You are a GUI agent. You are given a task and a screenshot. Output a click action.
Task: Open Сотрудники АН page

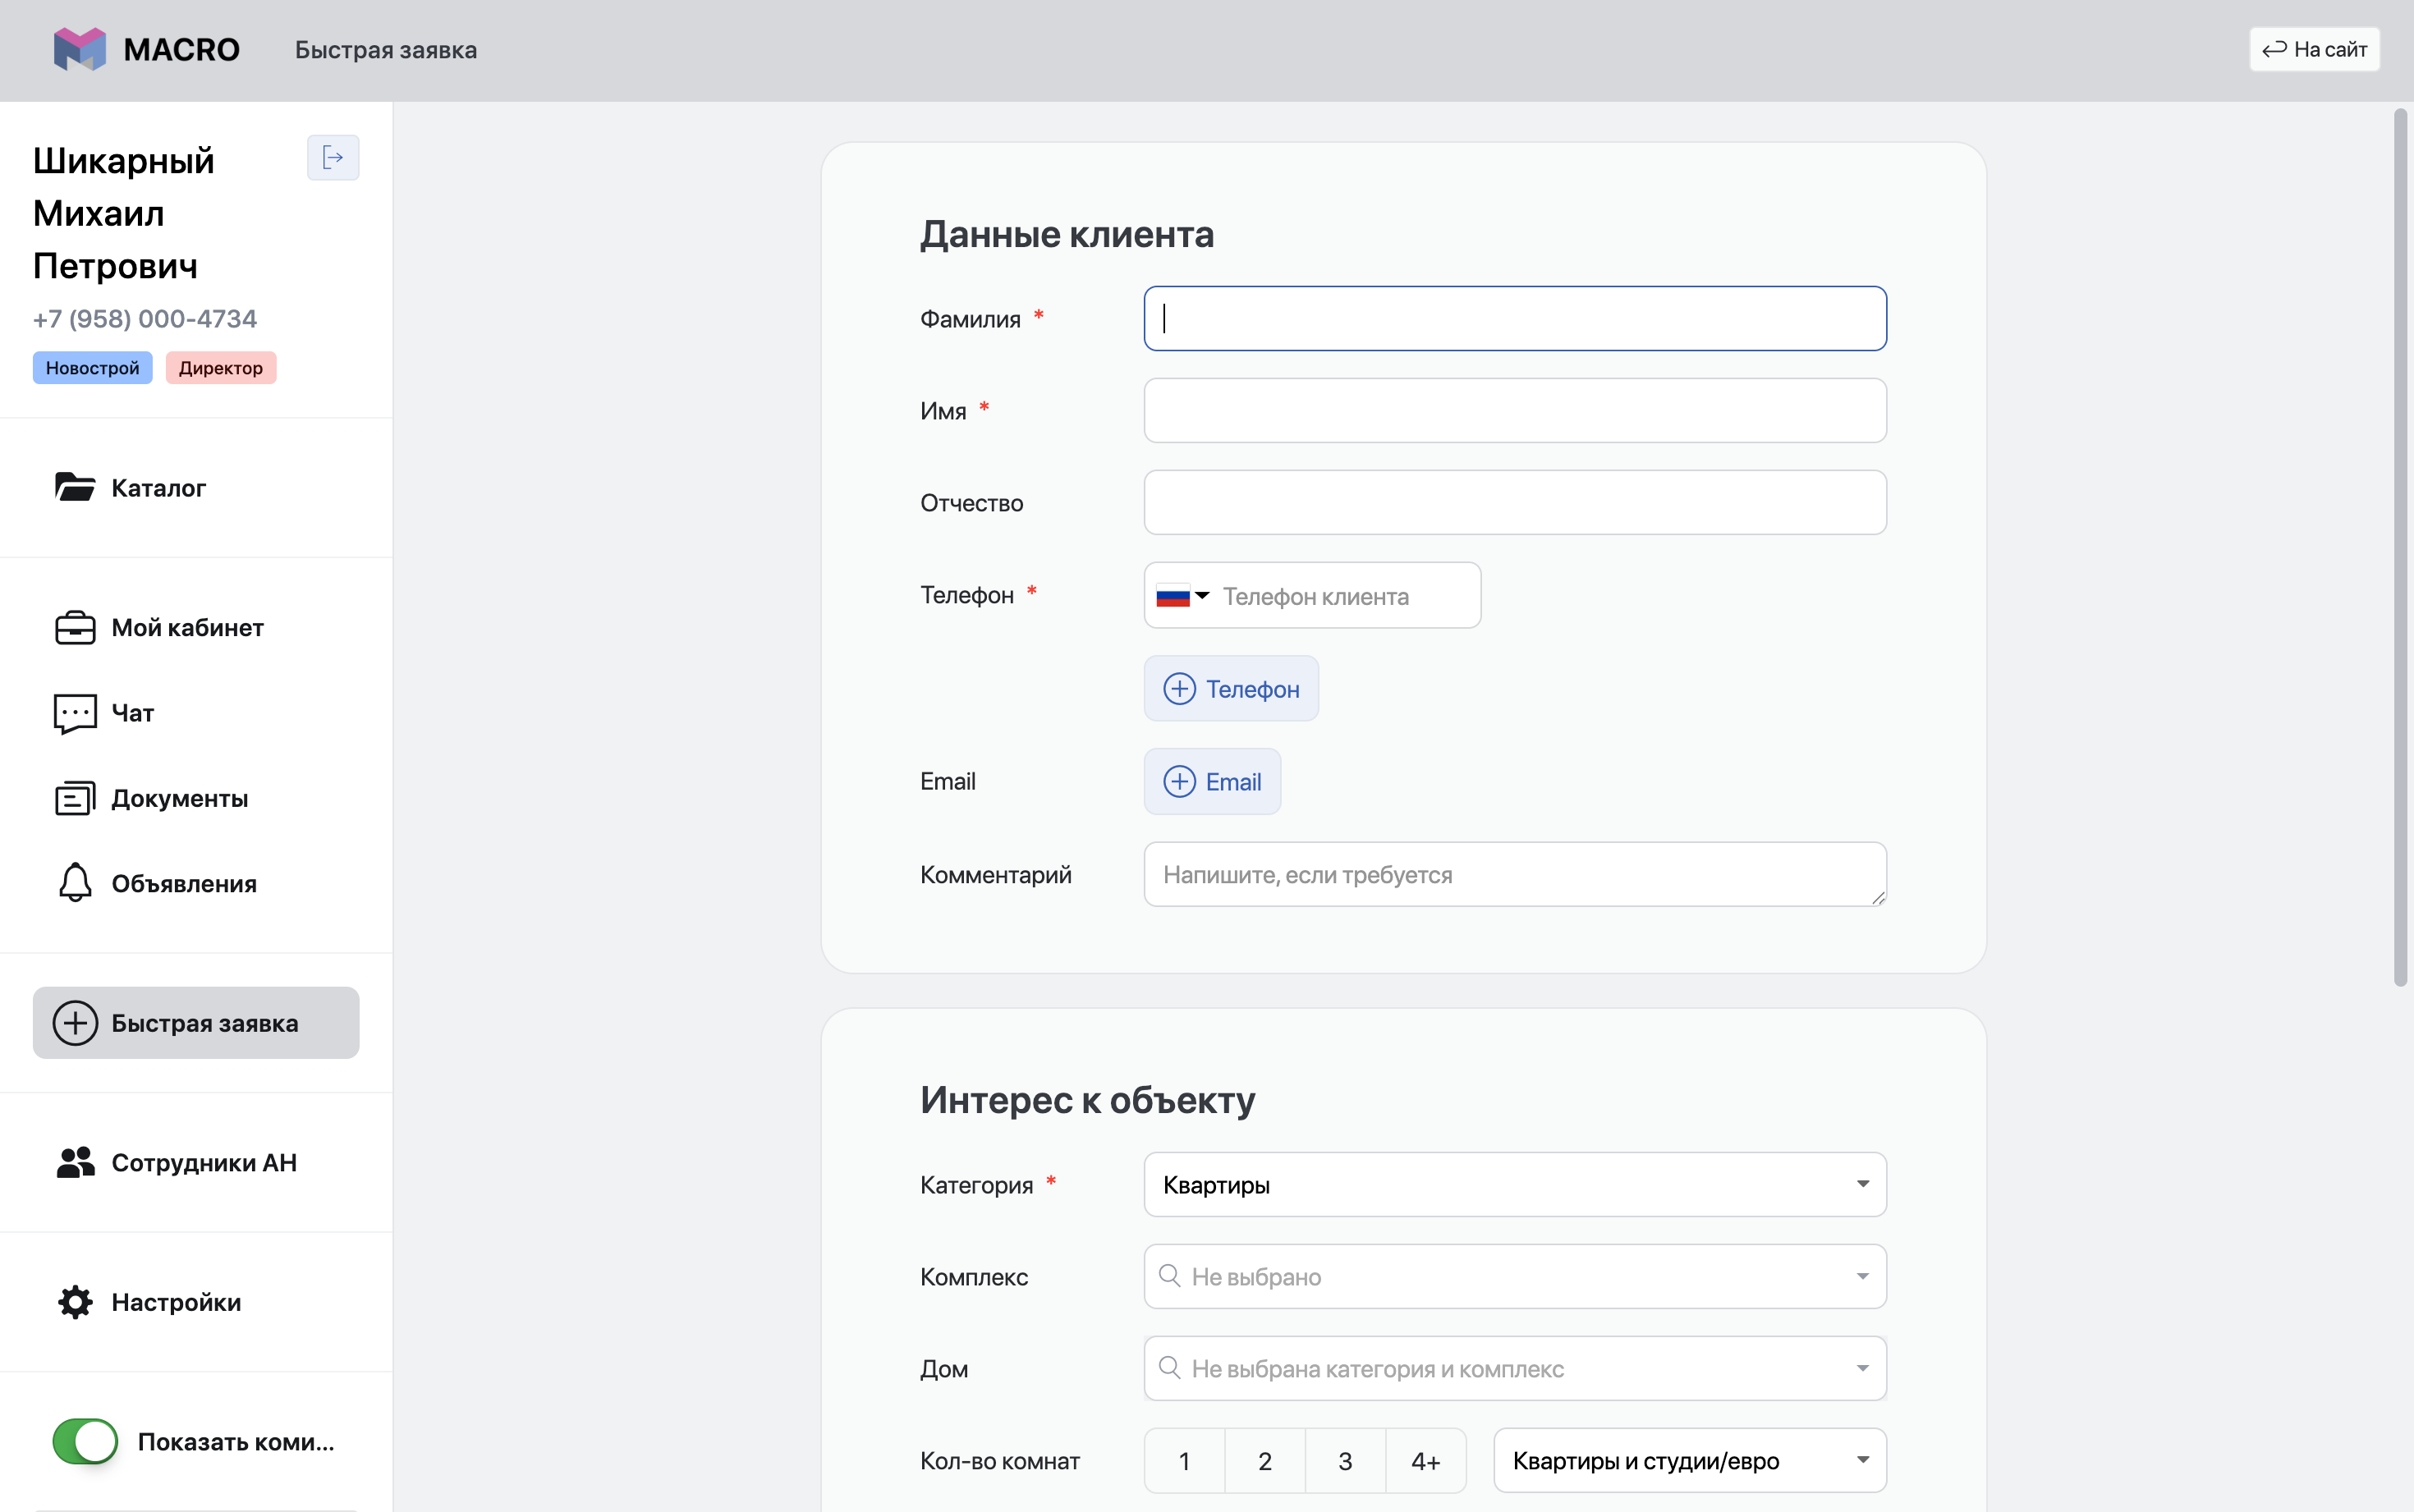[196, 1163]
